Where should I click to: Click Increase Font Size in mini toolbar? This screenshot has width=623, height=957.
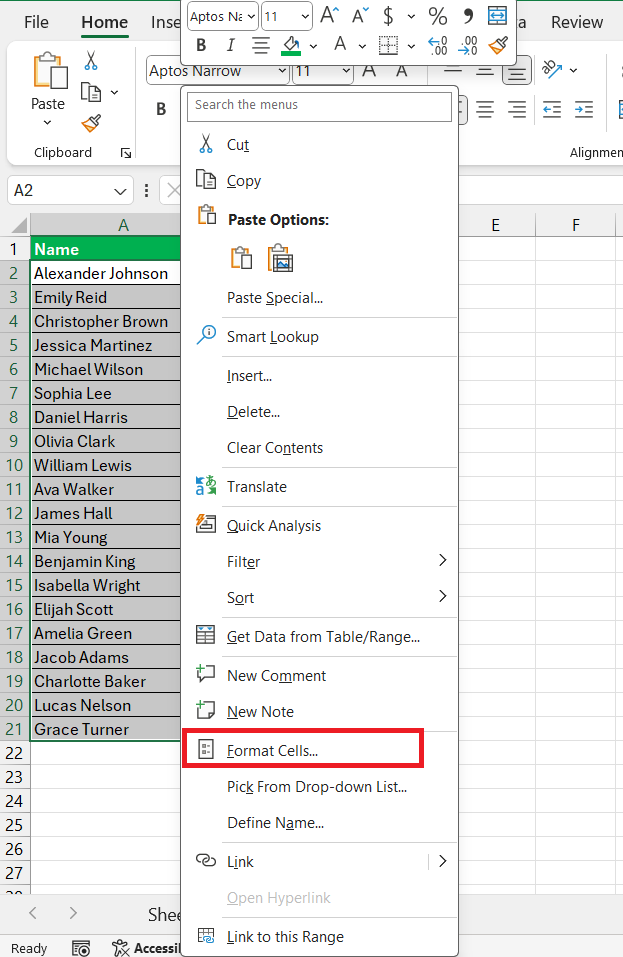pyautogui.click(x=330, y=15)
